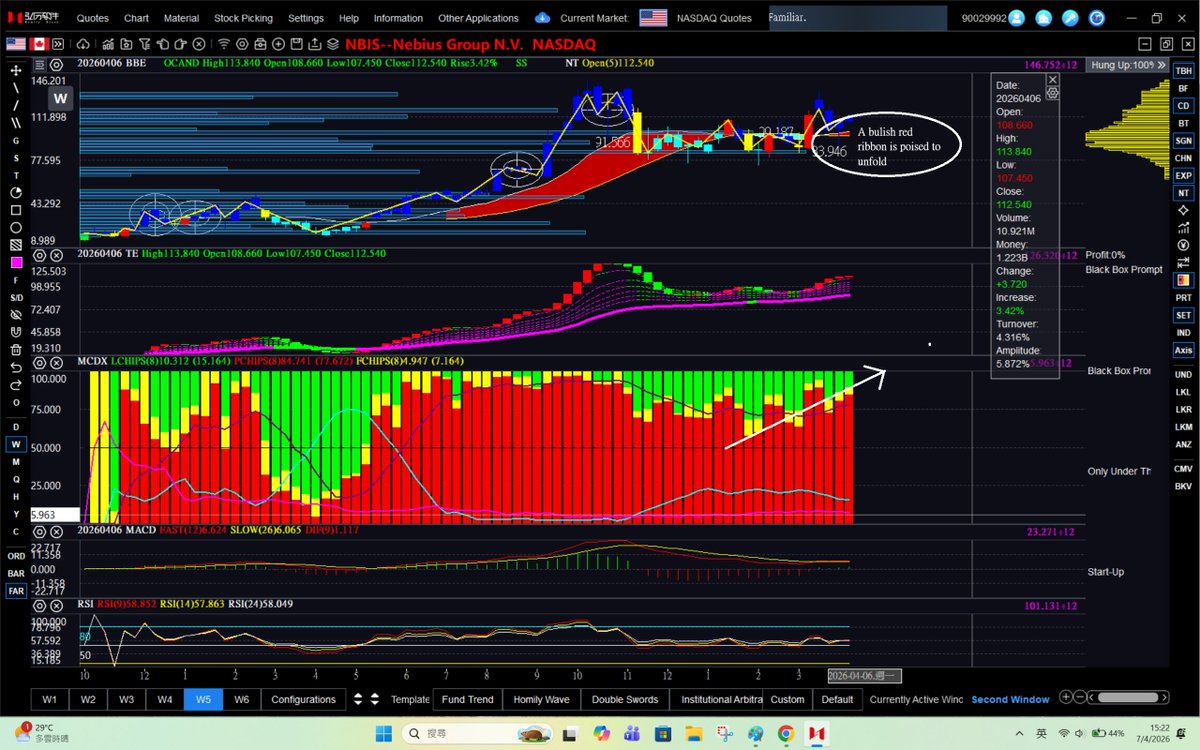Open the Information menu
The width and height of the screenshot is (1200, 750).
398,18
